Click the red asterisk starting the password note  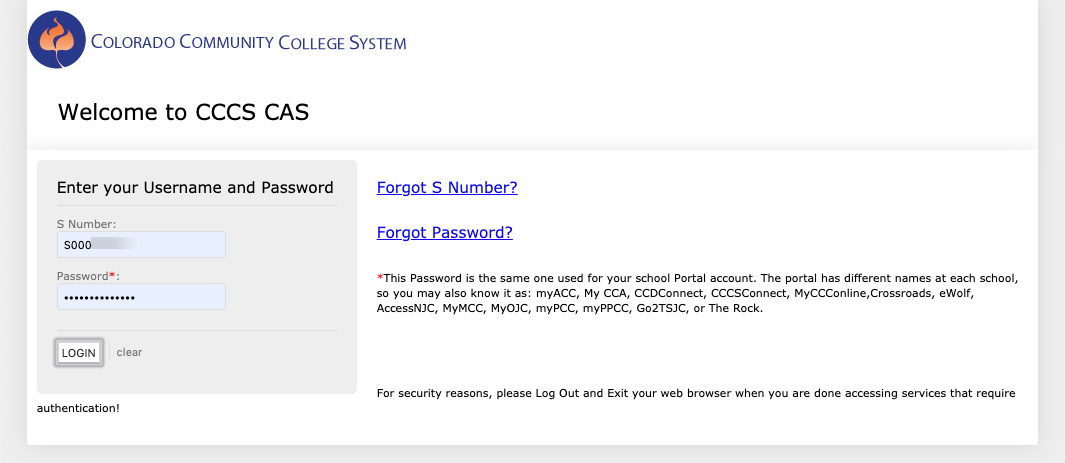(380, 278)
